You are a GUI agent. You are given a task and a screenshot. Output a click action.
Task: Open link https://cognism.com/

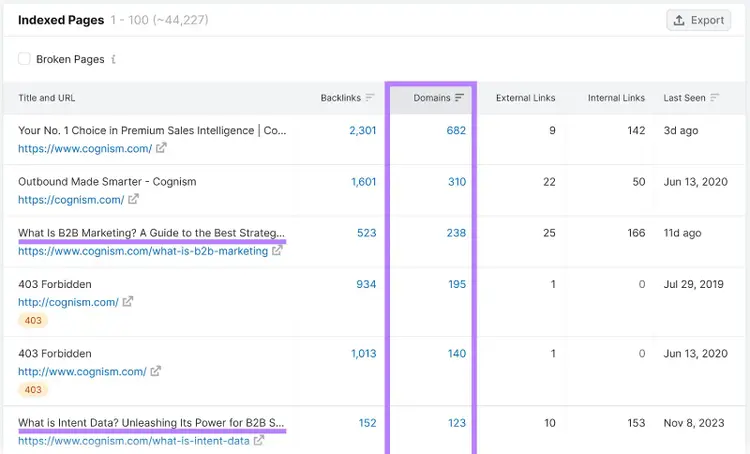pos(71,200)
